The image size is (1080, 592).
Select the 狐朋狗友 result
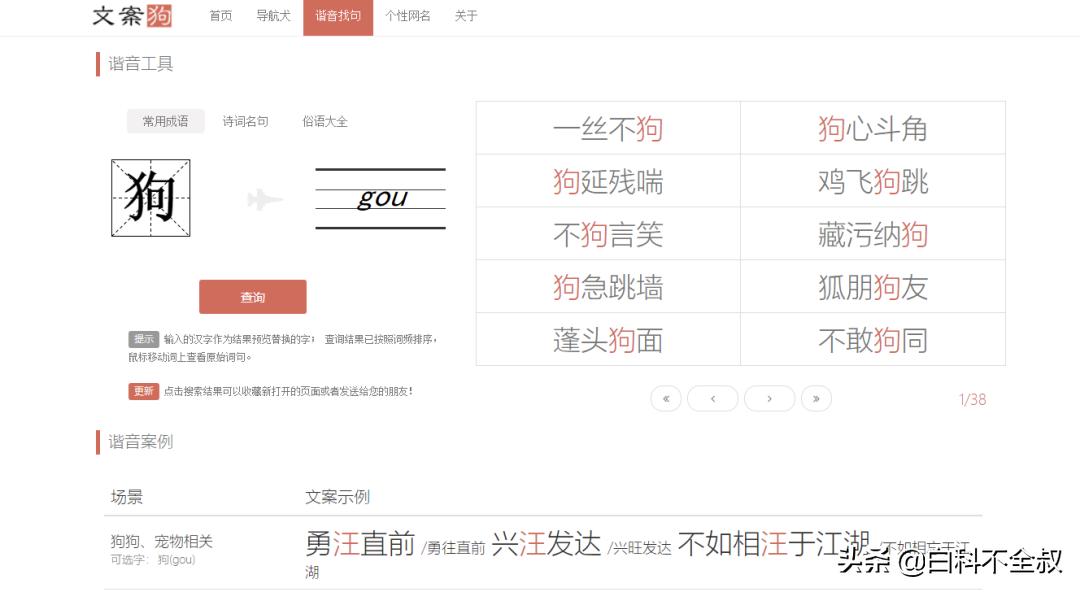[x=872, y=286]
